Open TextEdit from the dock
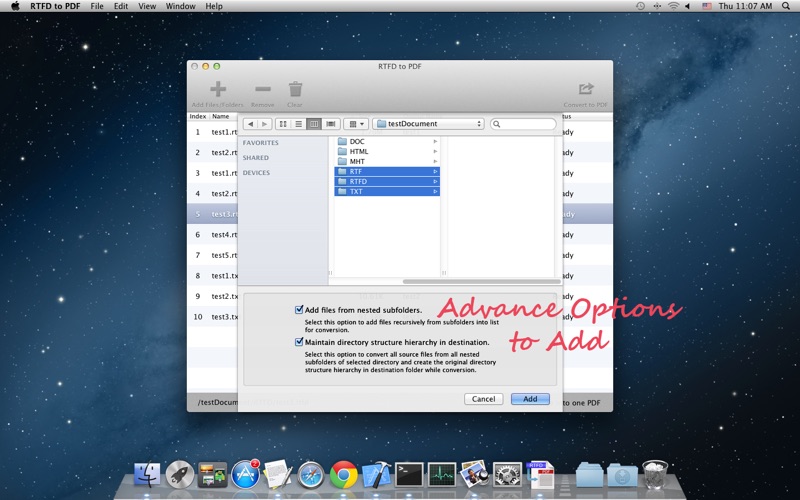This screenshot has height=500, width=800. pyautogui.click(x=278, y=474)
